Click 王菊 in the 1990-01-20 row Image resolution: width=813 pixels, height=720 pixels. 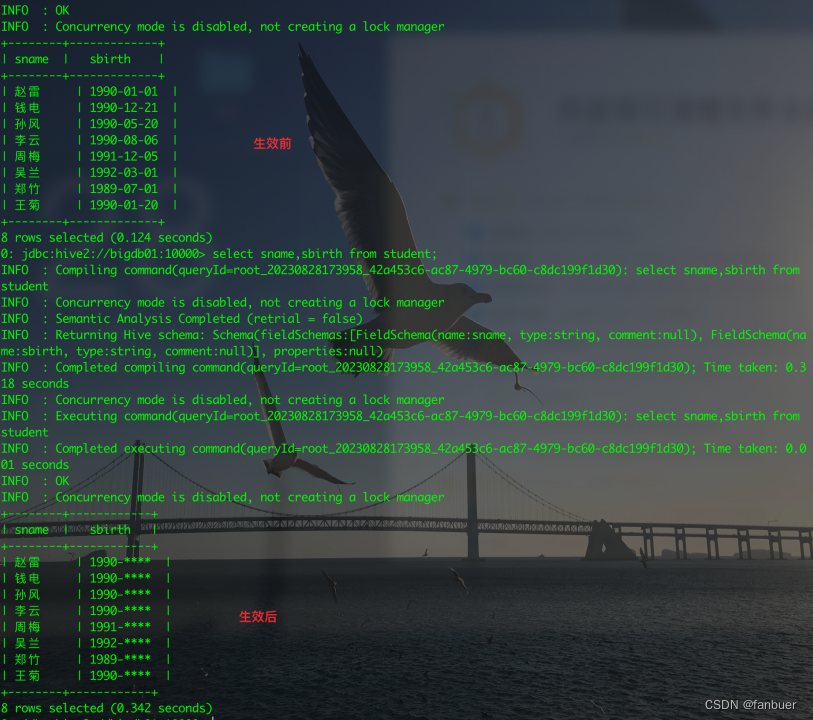(x=27, y=205)
